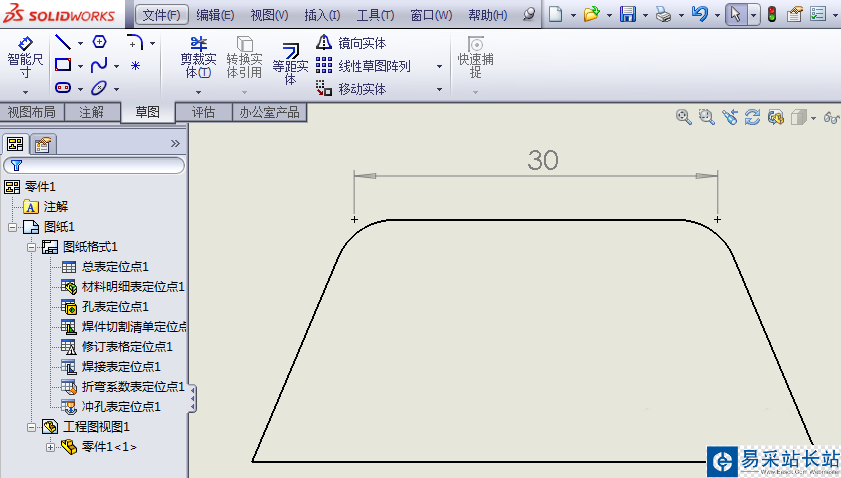Viewport: 841px width, 478px height.
Task: Open the 视图(V) menu
Action: 269,15
